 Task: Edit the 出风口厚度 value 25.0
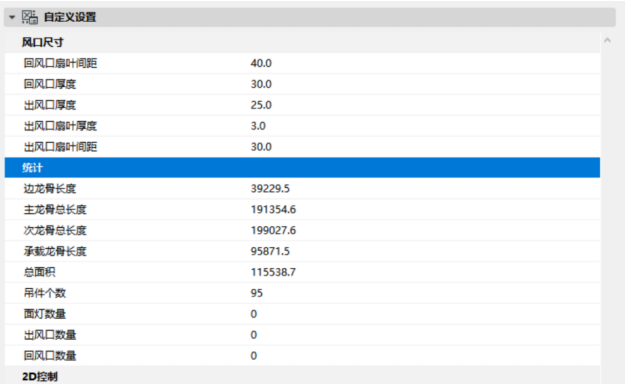coord(261,105)
